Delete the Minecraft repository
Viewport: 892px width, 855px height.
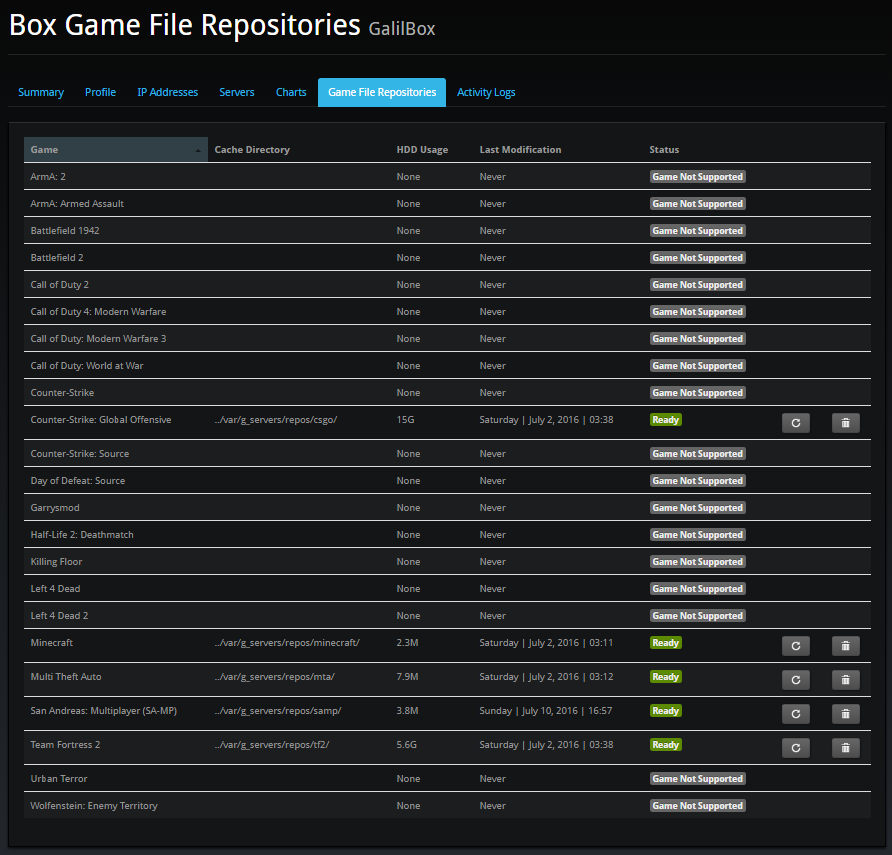(x=845, y=646)
